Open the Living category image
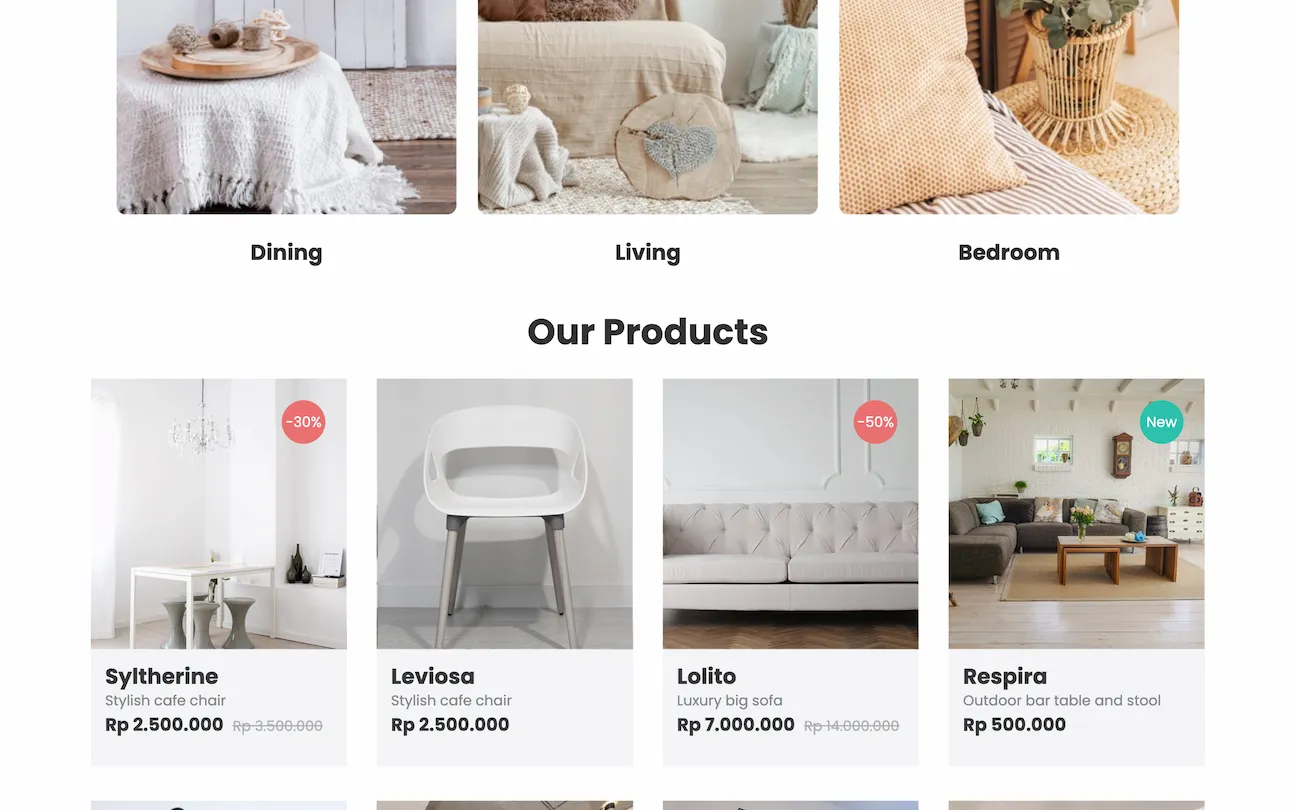The height and width of the screenshot is (810, 1296). (x=647, y=107)
